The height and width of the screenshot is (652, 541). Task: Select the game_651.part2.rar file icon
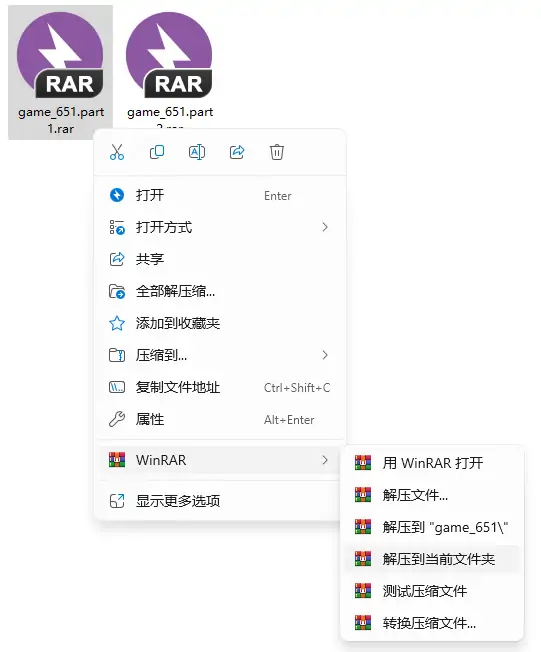coord(169,55)
